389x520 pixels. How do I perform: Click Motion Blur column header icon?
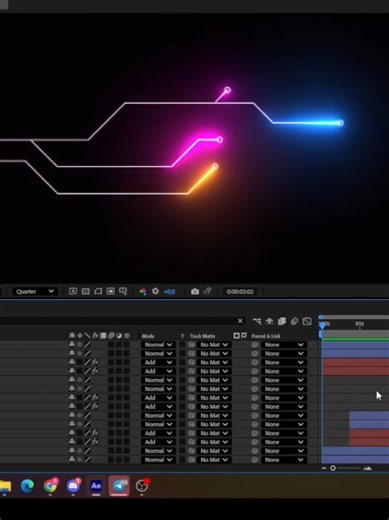tap(111, 335)
